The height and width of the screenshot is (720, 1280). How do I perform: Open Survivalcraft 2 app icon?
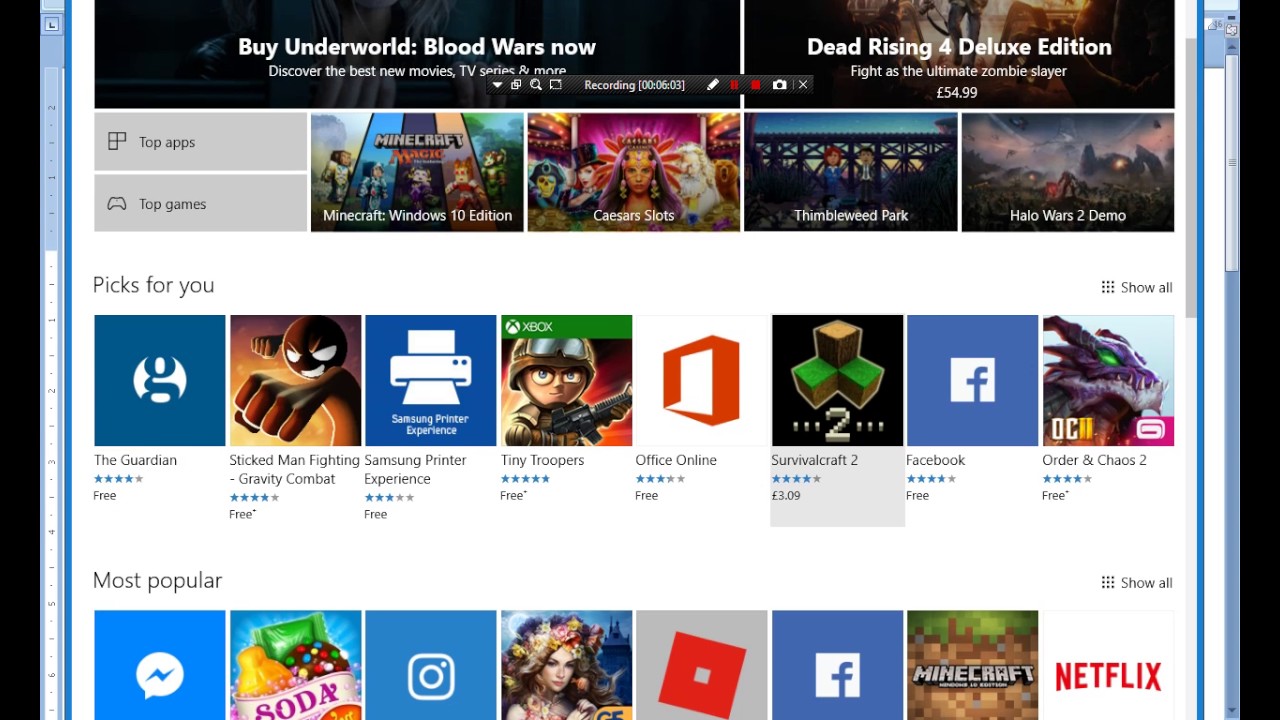click(x=837, y=380)
